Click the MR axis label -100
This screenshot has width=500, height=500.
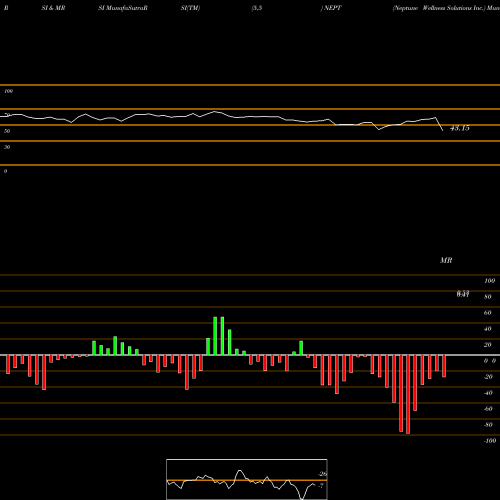490,441
